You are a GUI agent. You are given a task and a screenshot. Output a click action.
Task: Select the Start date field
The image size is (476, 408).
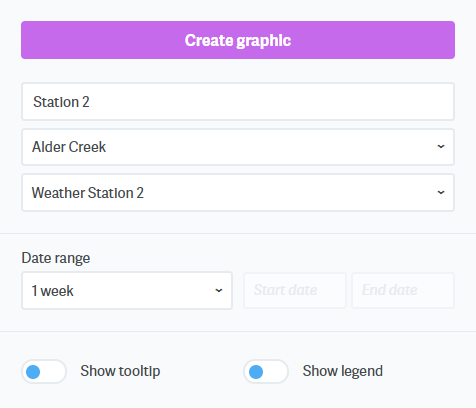(x=295, y=290)
